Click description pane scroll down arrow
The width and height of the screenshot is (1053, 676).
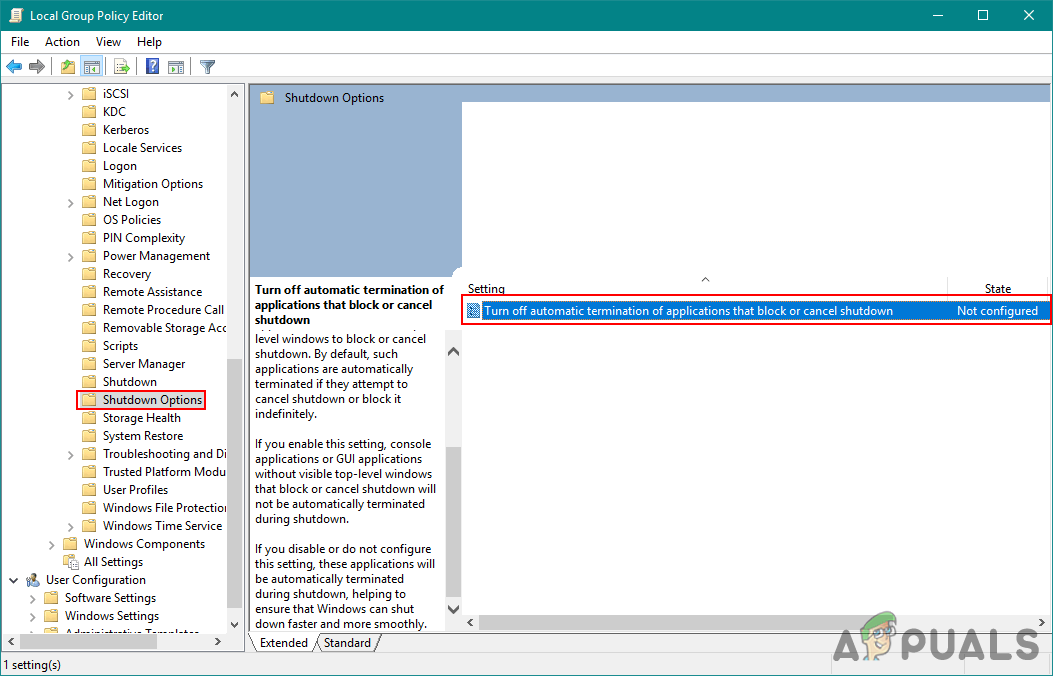[x=453, y=610]
